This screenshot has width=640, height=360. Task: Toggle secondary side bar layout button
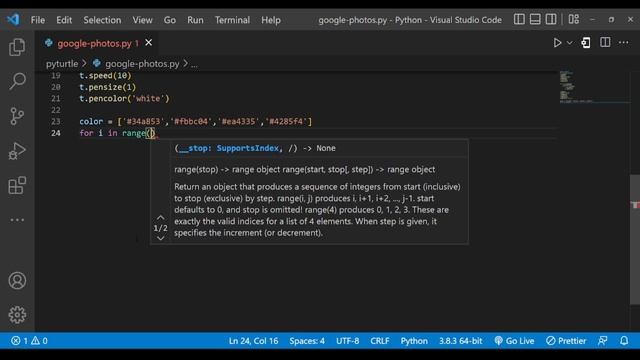tap(551, 19)
